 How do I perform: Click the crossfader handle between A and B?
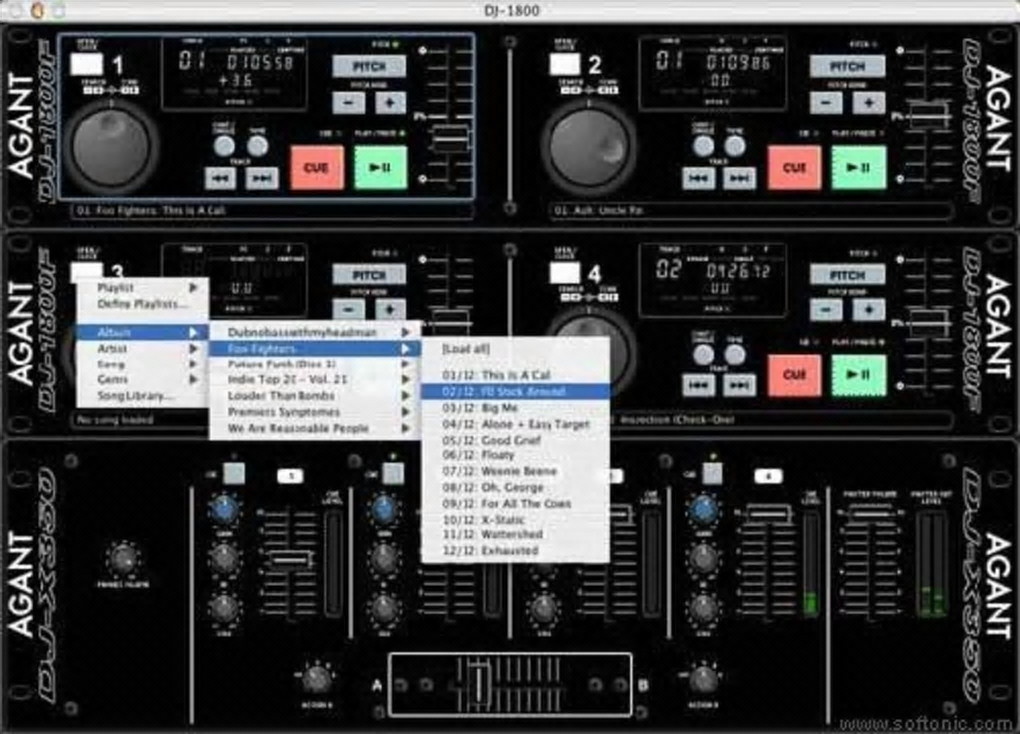point(480,683)
